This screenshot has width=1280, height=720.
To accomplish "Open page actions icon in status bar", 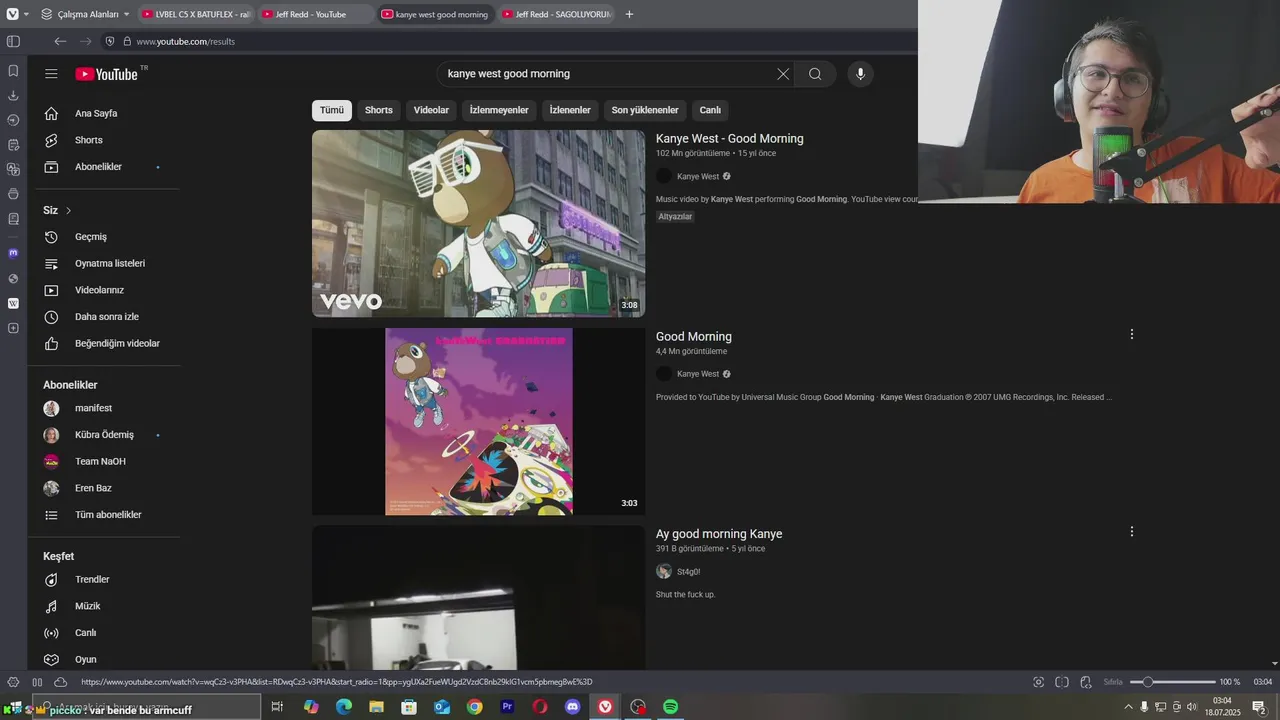I will (1086, 682).
